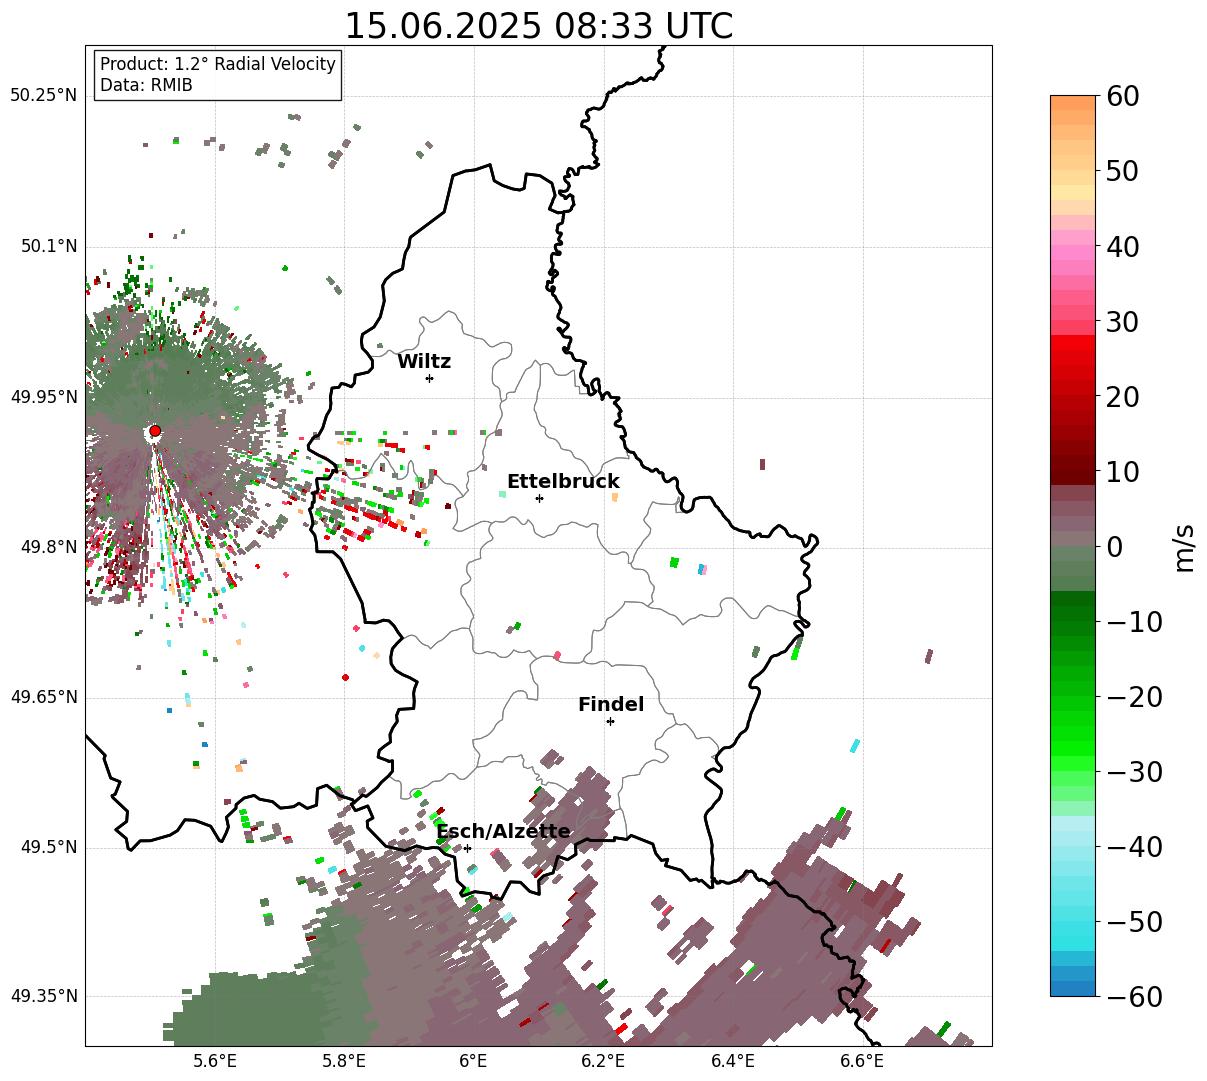This screenshot has height=1081, width=1207.
Task: Click the 5.6°E longitude tick label
Action: click(215, 1061)
